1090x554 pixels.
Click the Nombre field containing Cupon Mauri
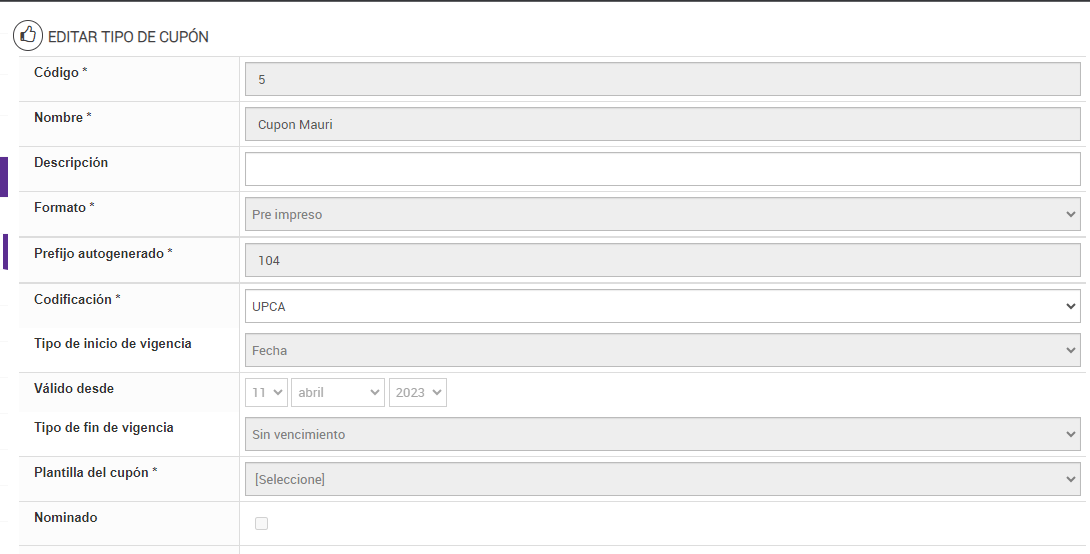tap(662, 124)
